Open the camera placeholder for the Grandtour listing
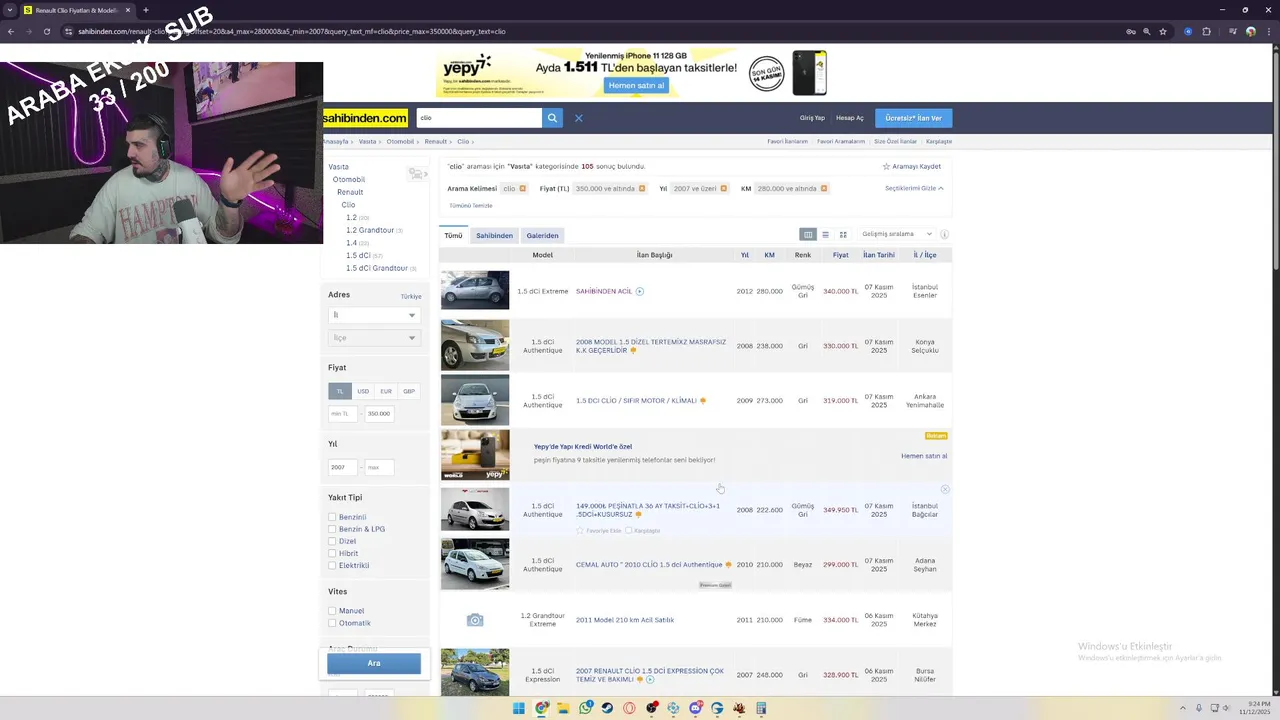Image resolution: width=1280 pixels, height=720 pixels. [x=475, y=620]
